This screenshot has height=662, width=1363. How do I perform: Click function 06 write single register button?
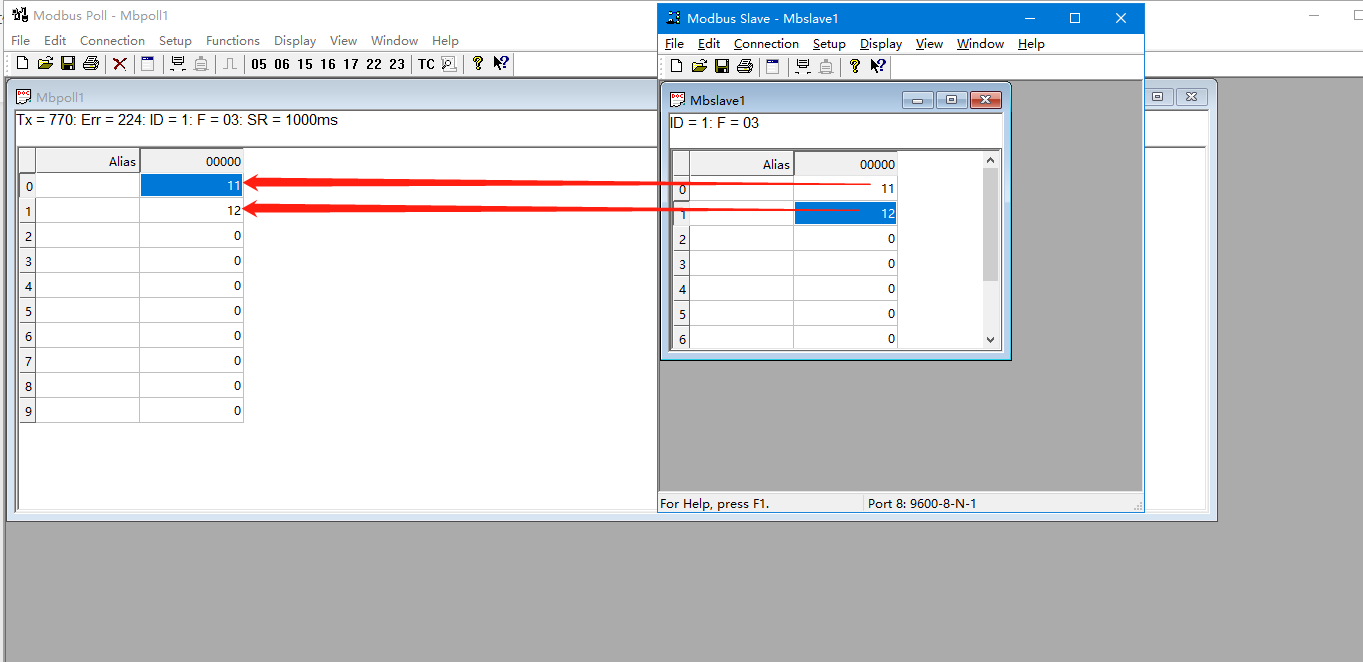coord(282,64)
